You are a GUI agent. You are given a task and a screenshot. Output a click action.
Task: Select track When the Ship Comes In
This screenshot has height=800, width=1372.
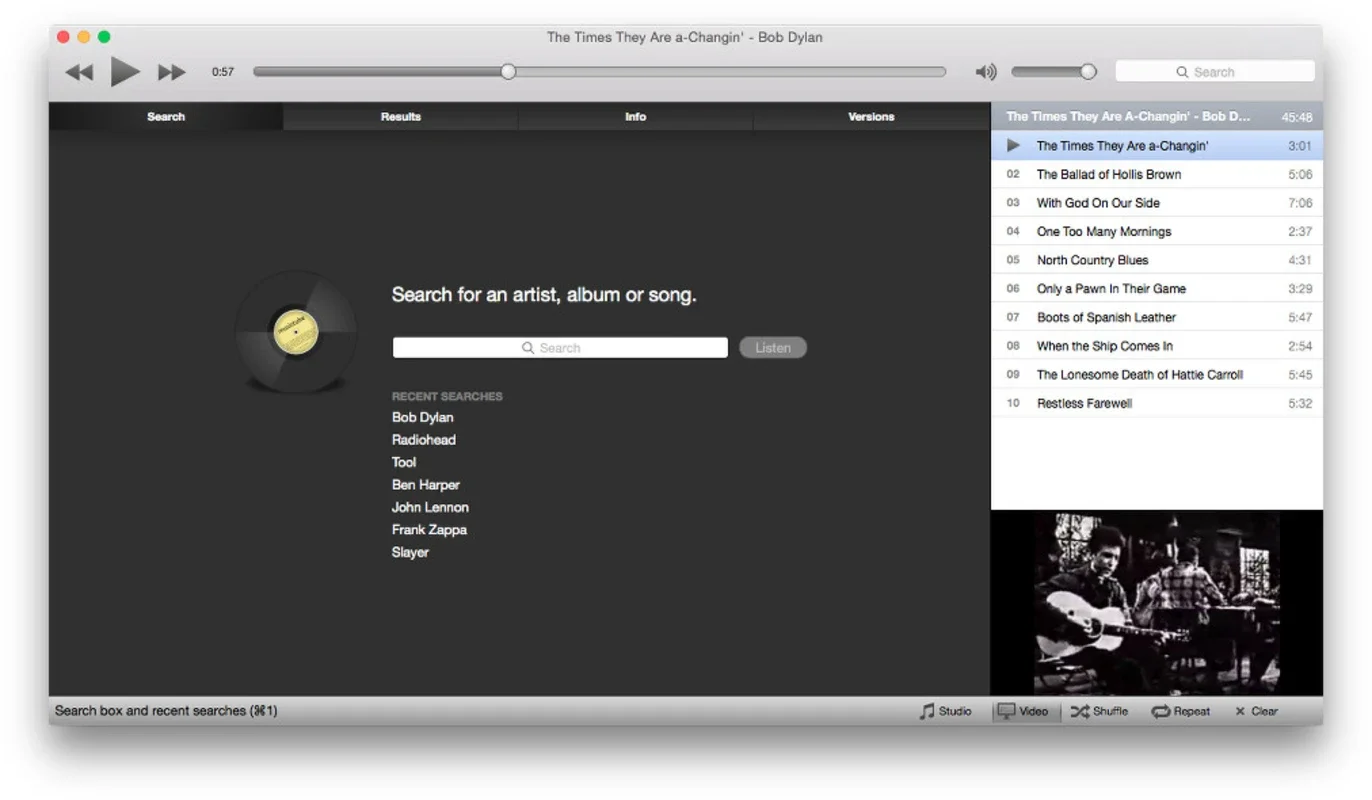coord(1157,346)
